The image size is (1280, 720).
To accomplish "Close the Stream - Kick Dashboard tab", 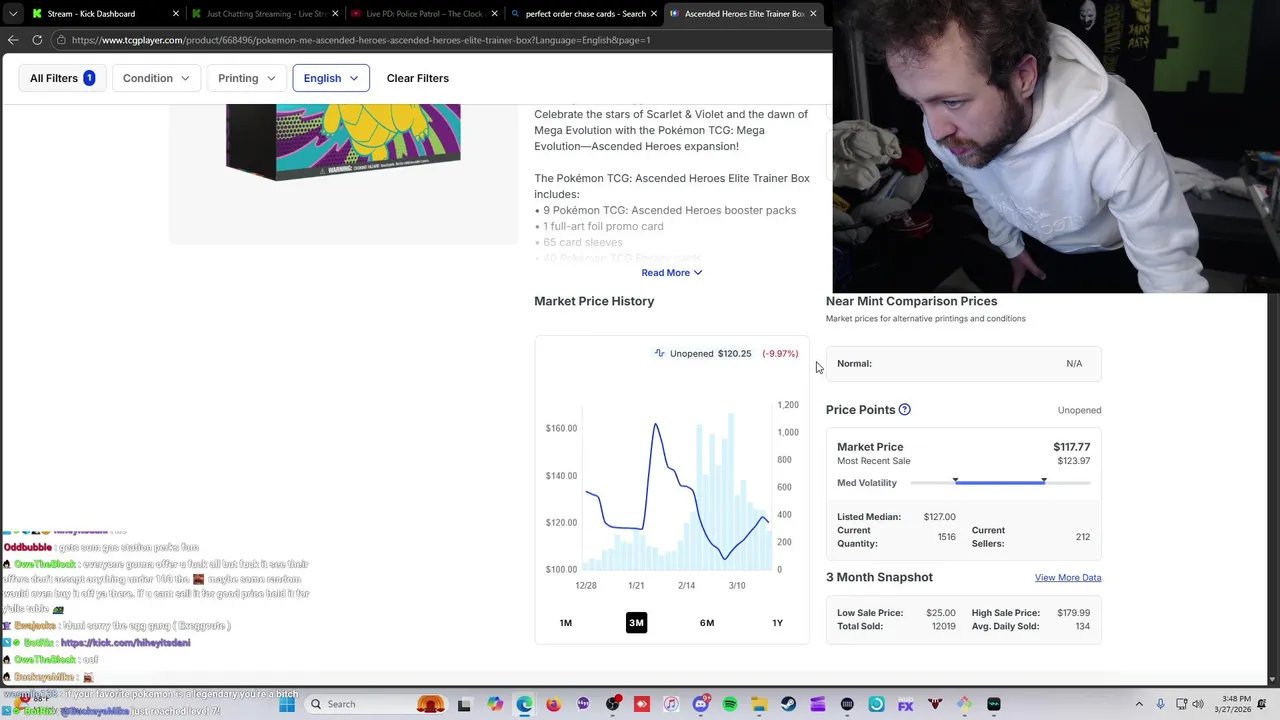I will [176, 14].
